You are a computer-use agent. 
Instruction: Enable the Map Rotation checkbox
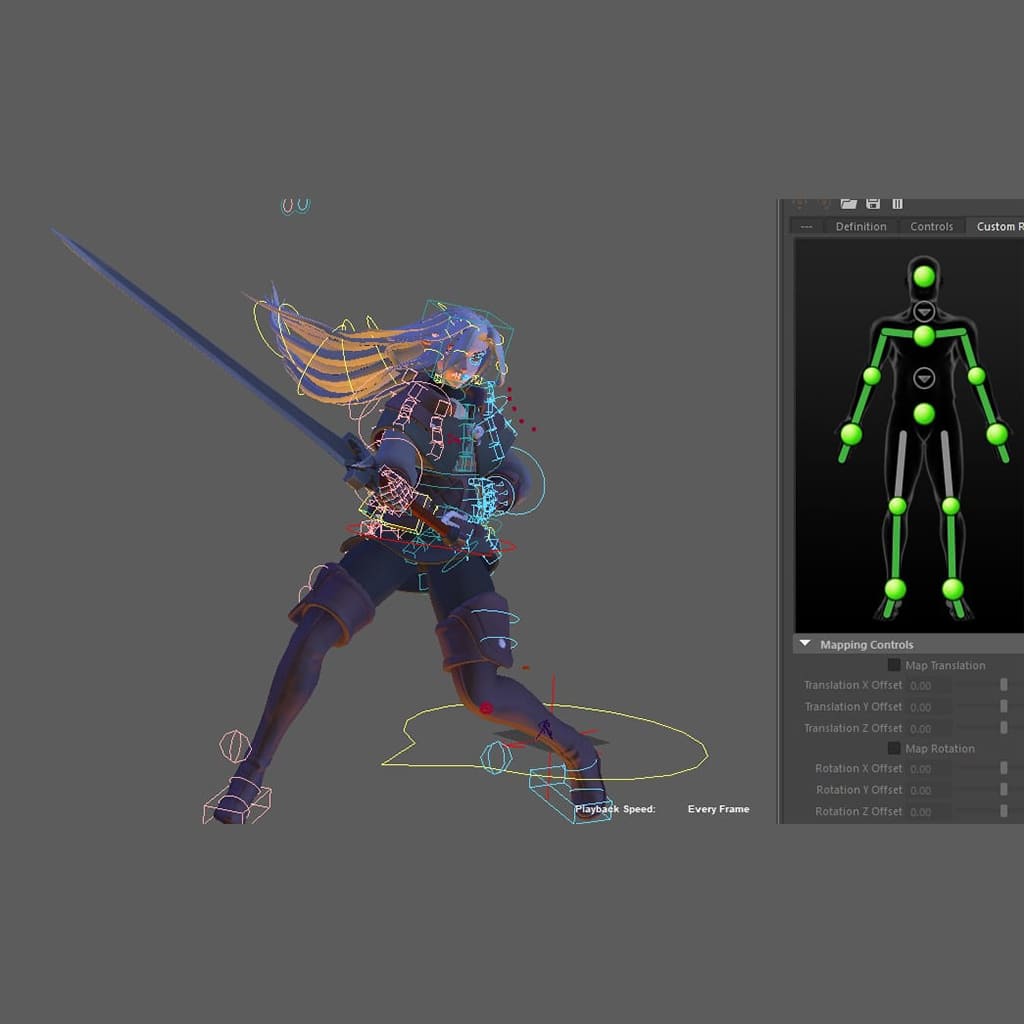[x=894, y=748]
